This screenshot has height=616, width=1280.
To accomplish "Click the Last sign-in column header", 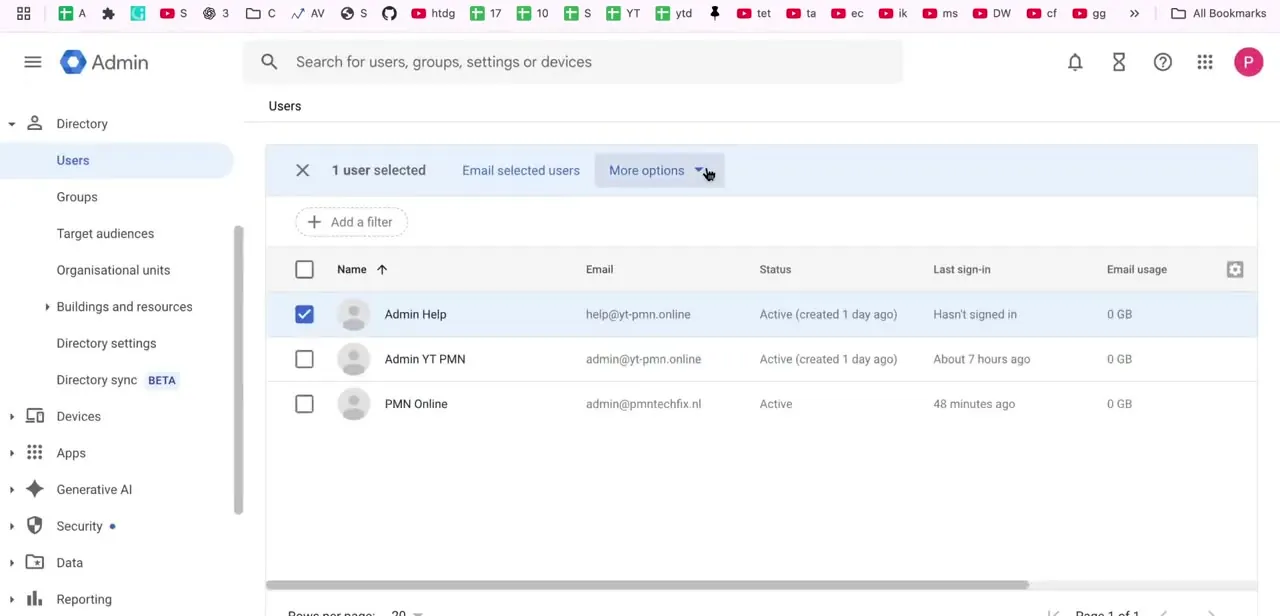I will click(x=962, y=269).
